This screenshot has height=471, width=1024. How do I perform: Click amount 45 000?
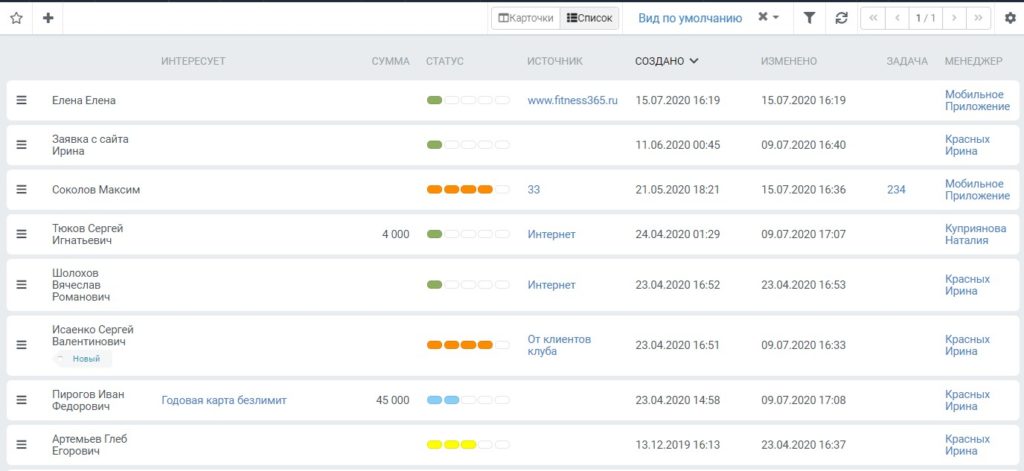click(x=393, y=400)
